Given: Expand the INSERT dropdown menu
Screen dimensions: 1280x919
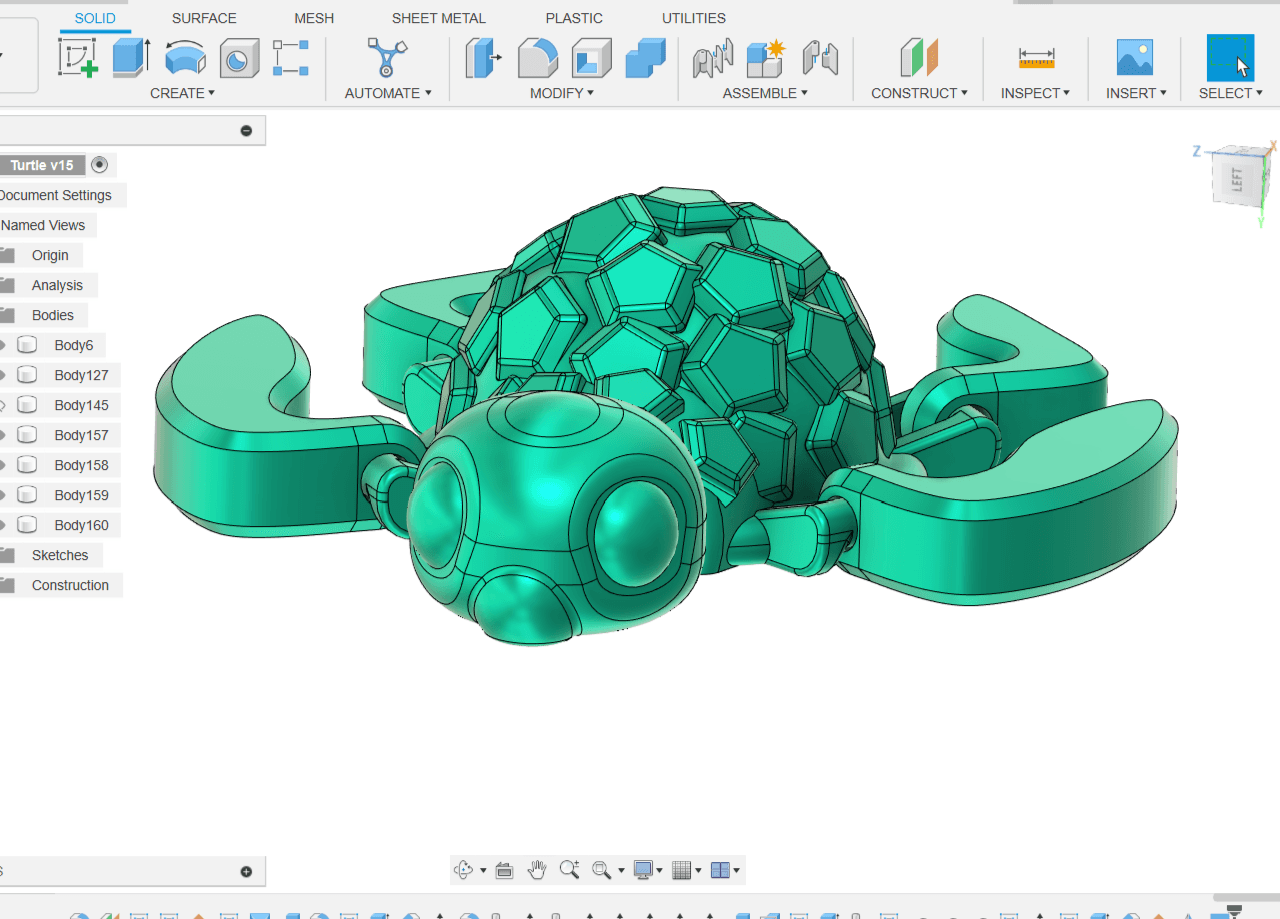Looking at the screenshot, I should 1136,93.
